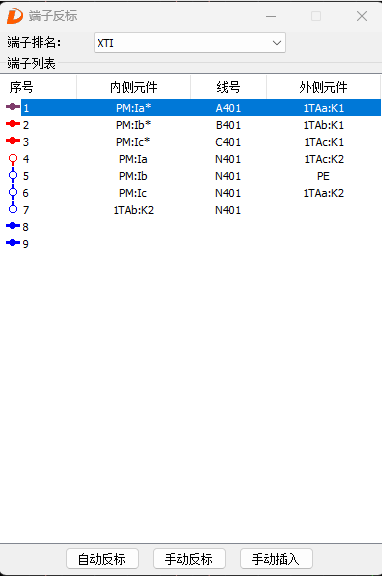Click the 手动插入 button
Viewport: 382px width, 576px height.
pyautogui.click(x=276, y=559)
